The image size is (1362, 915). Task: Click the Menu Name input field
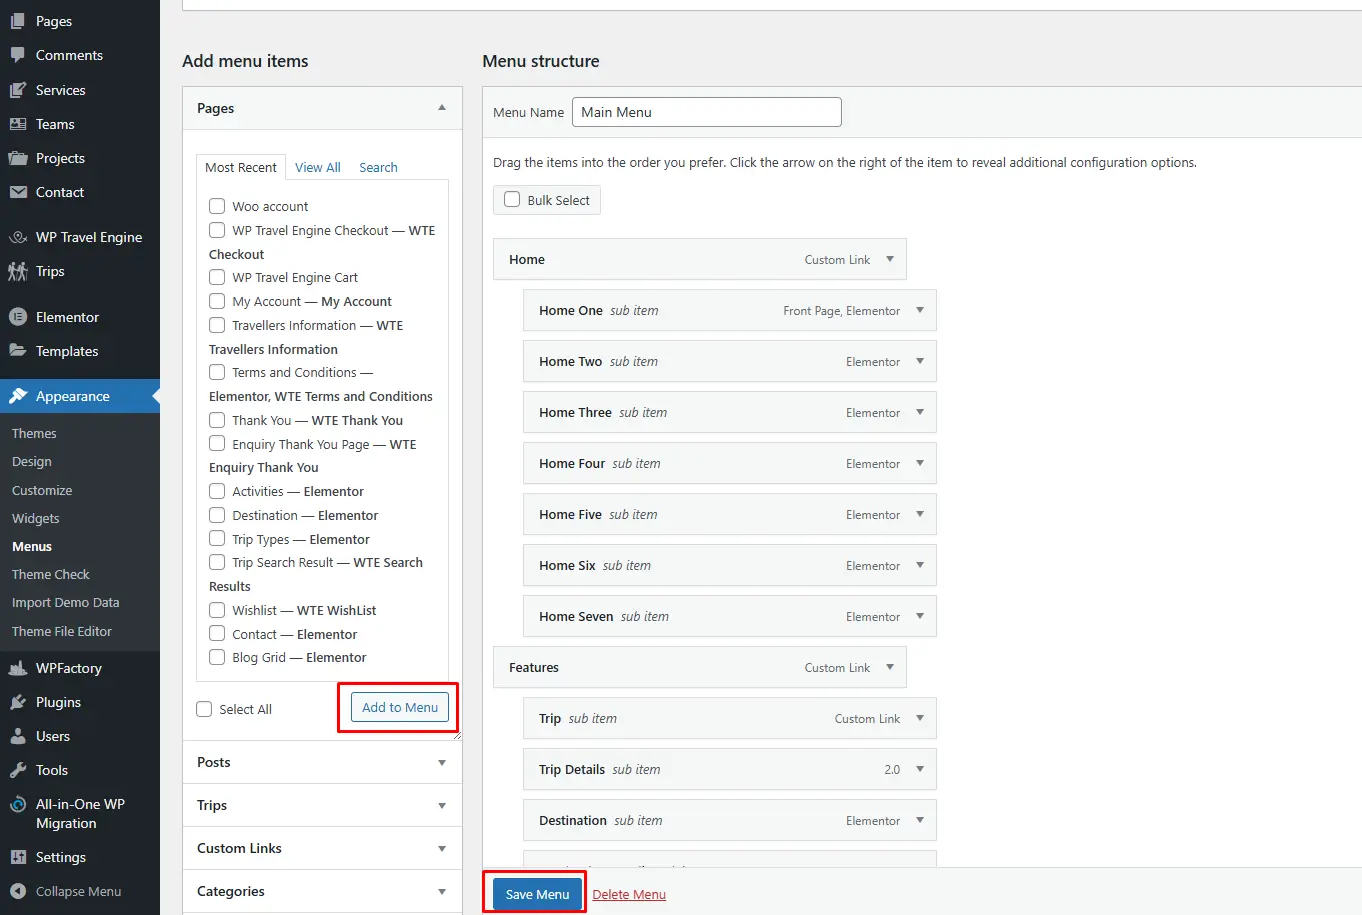point(707,112)
